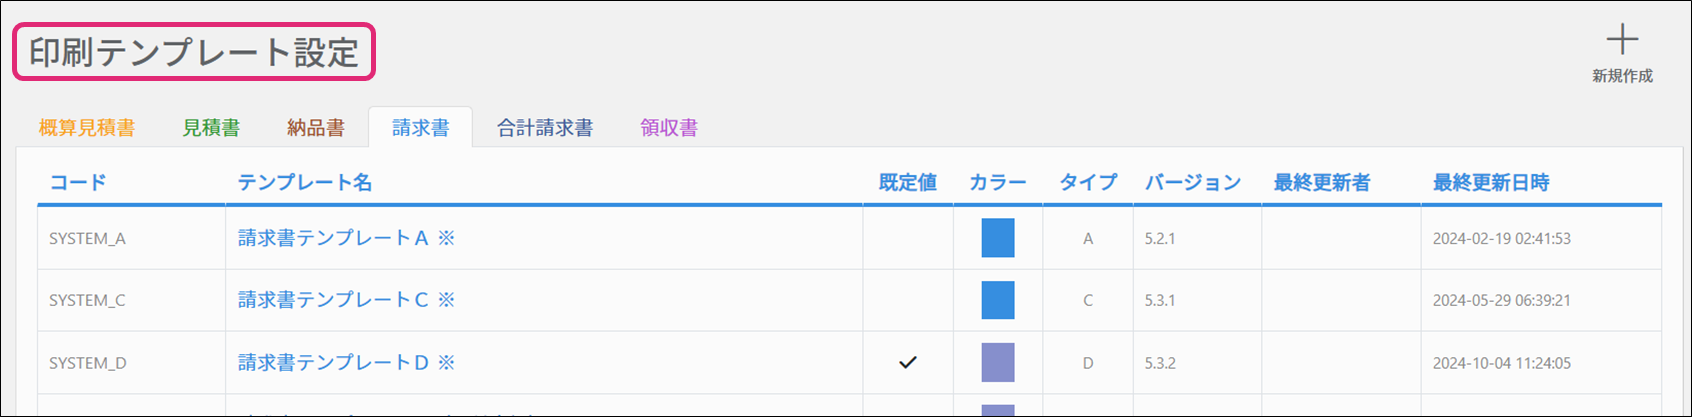Sort by the バージョン column header
Screen dimensions: 1692x417
[1193, 183]
